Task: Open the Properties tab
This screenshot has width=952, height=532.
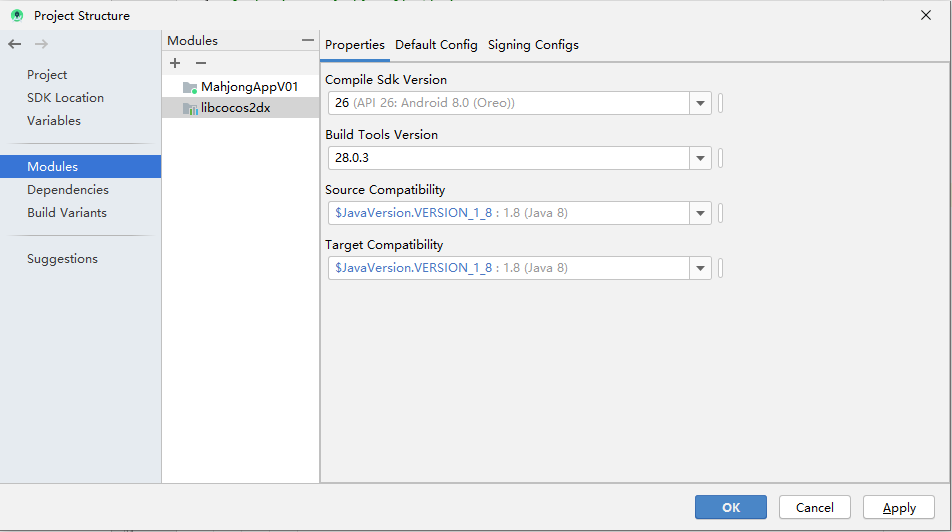Action: 355,45
